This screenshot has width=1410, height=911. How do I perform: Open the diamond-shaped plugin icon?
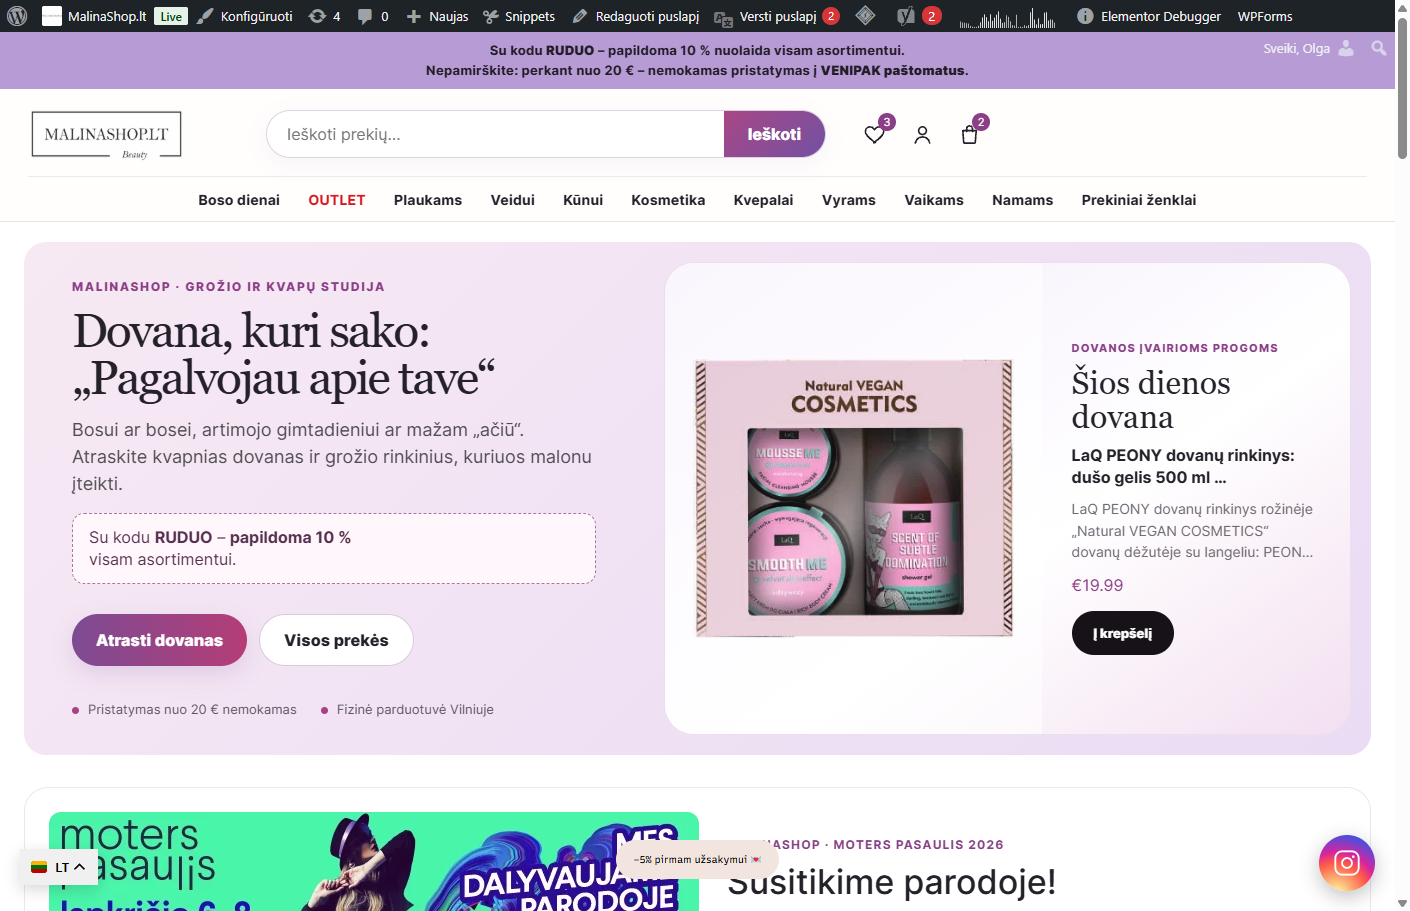click(866, 16)
